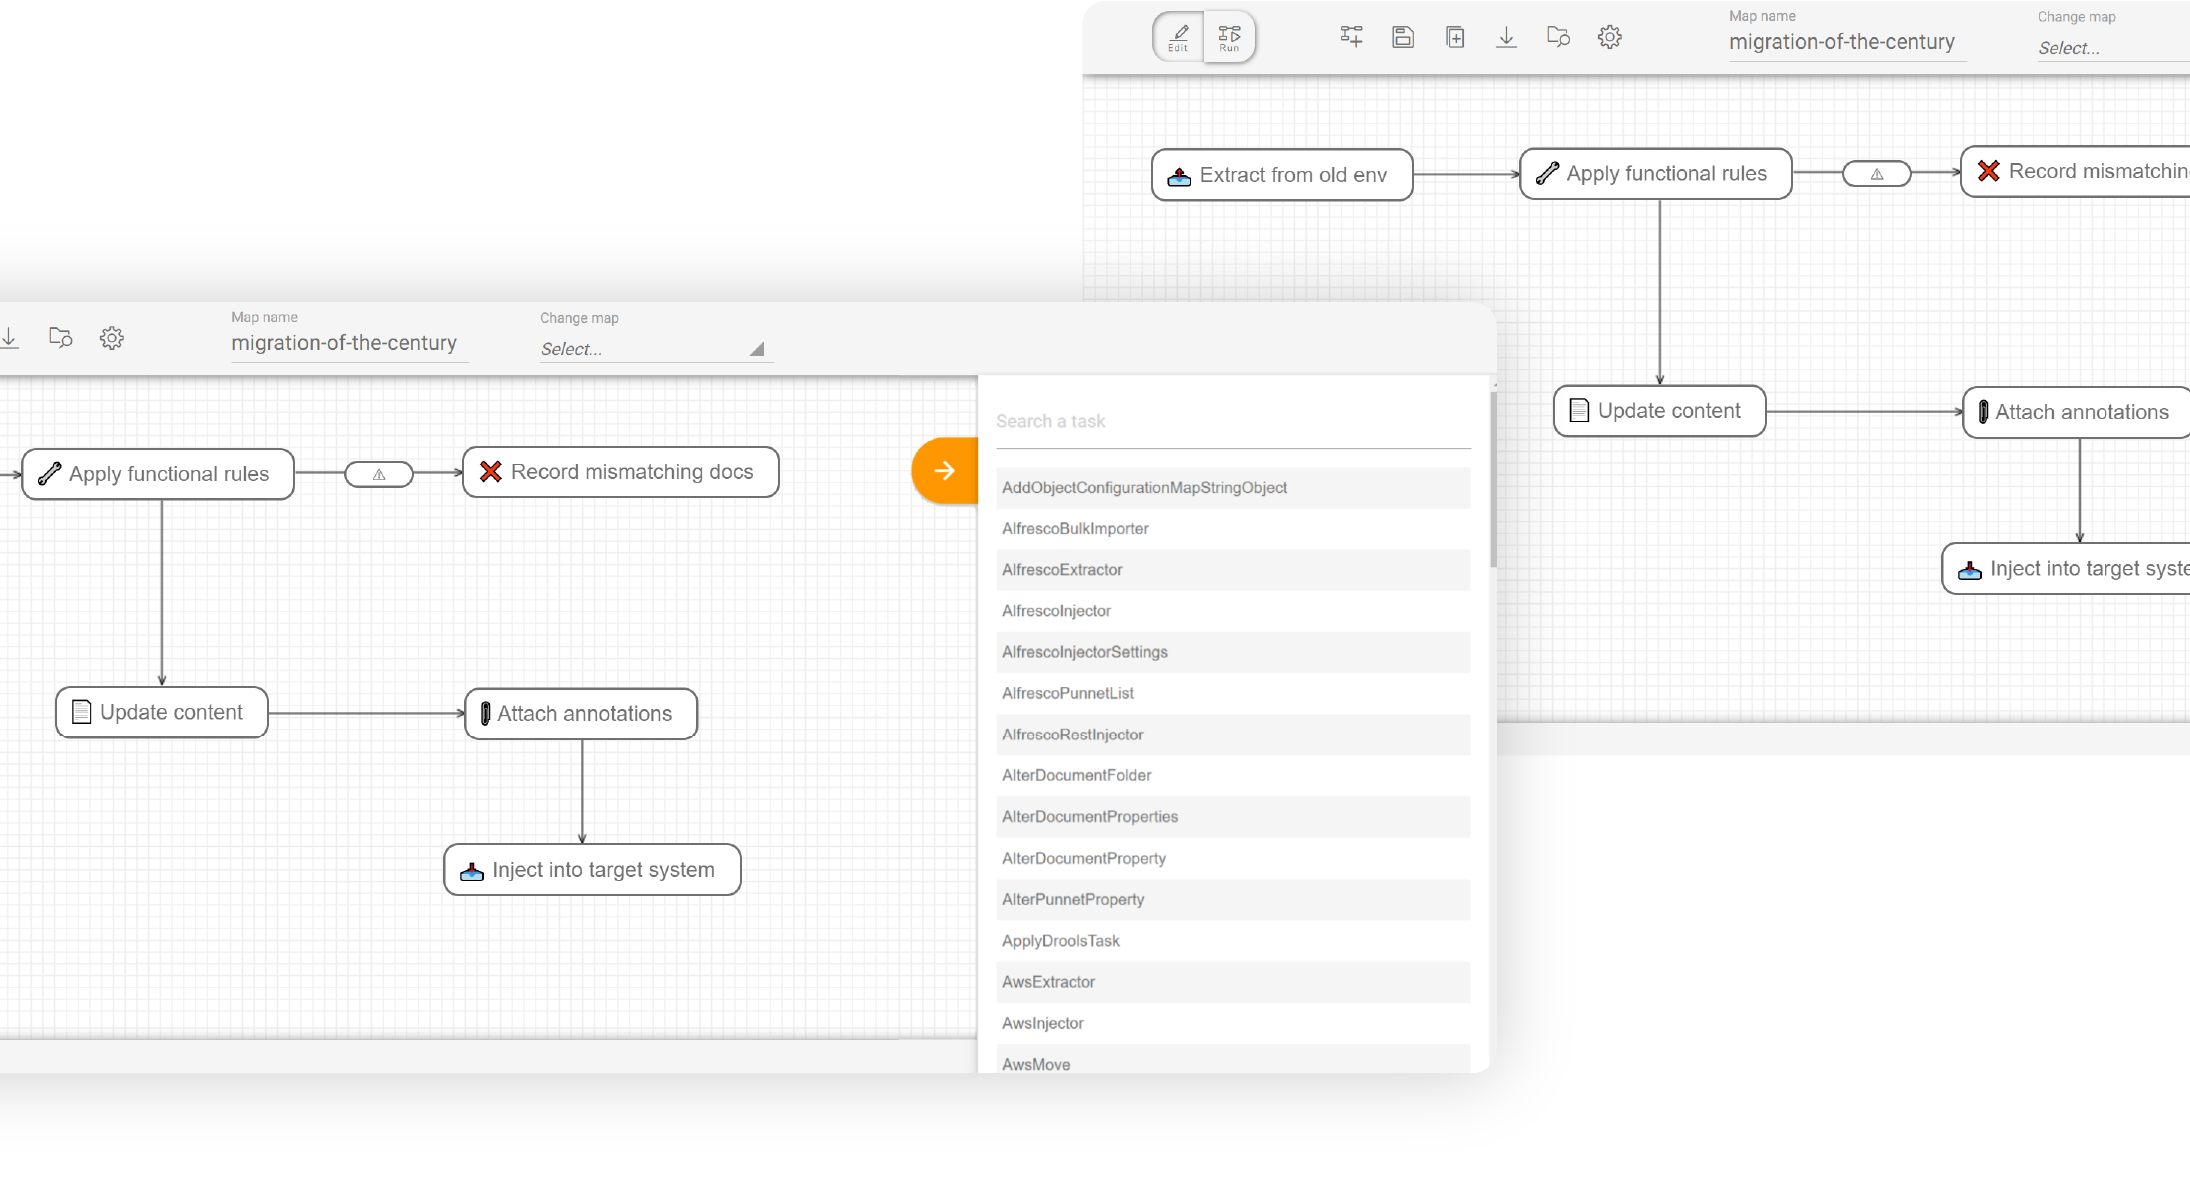Click the Edit mode toggle button
The image size is (2190, 1179).
pyautogui.click(x=1180, y=35)
